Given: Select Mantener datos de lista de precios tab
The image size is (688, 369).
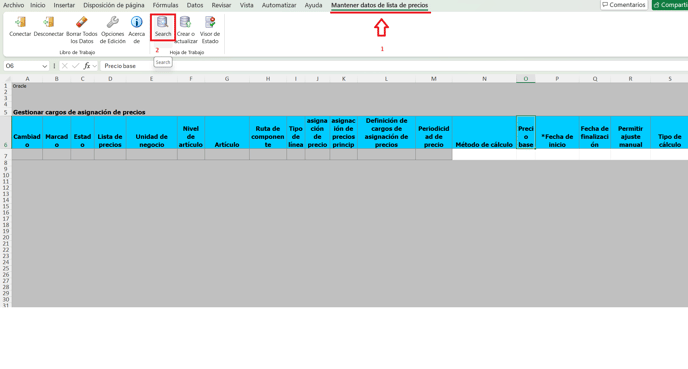Looking at the screenshot, I should (380, 5).
